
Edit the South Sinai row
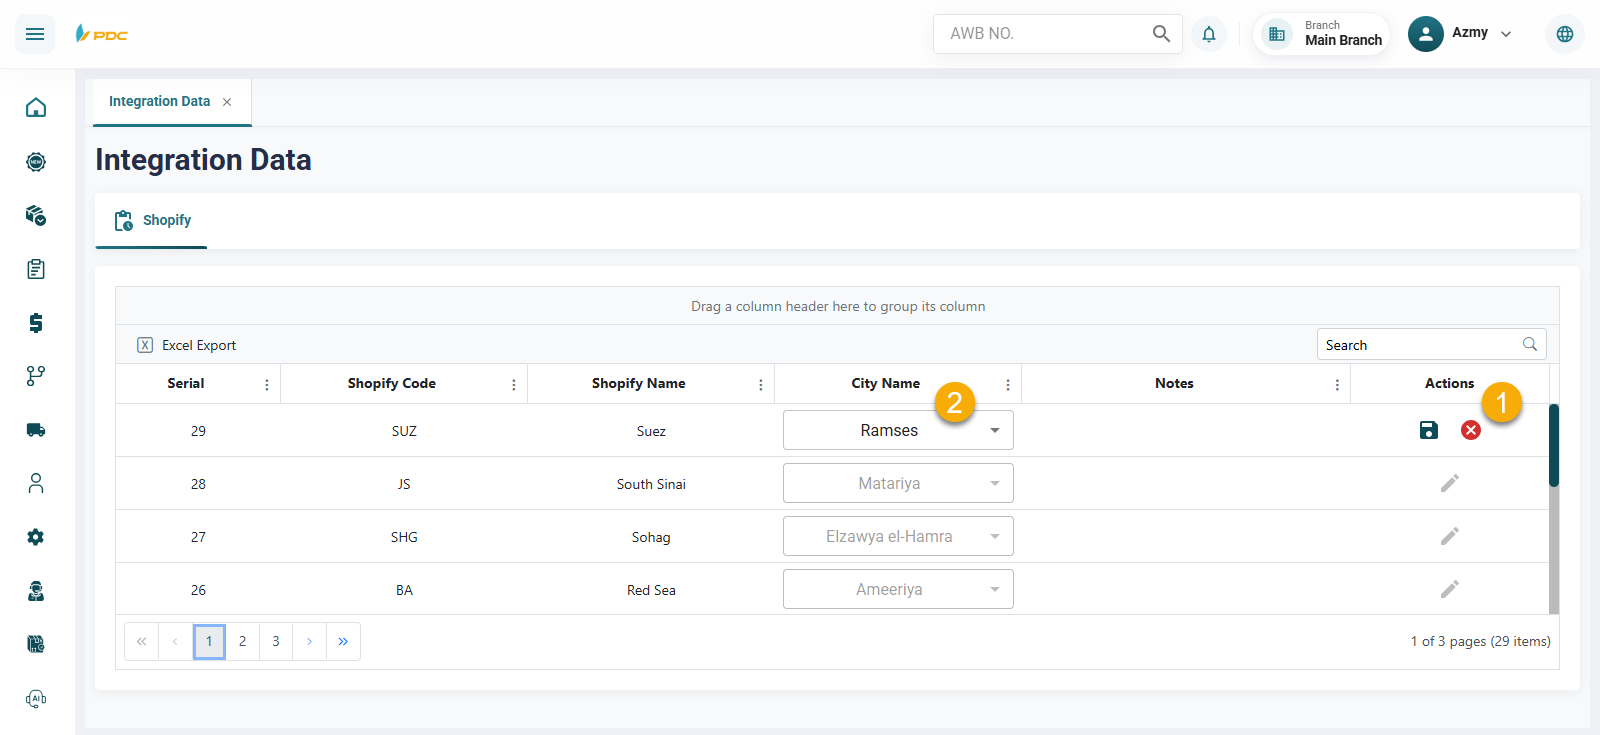point(1450,483)
